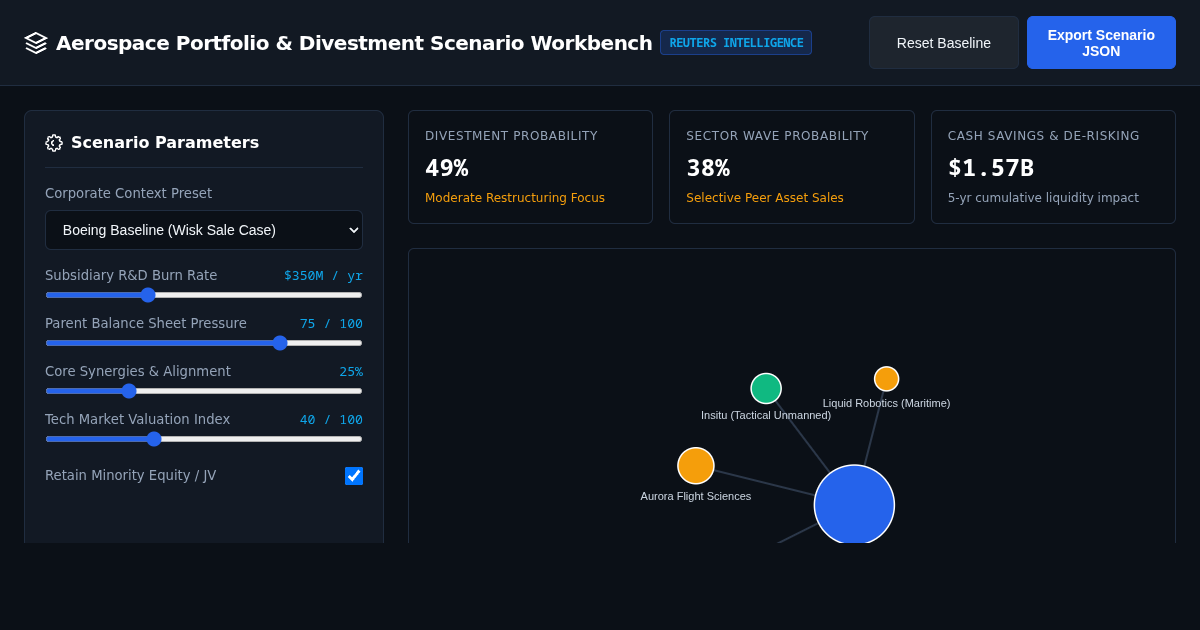This screenshot has height=630, width=1200.
Task: Click the 'Liquid Robotics (Maritime)' label
Action: (887, 403)
